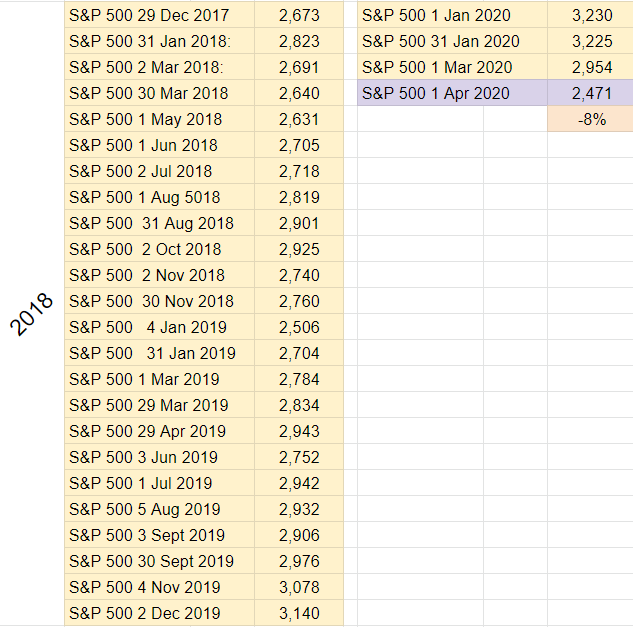Select cell 'S&P 500 2 Jul 2018'
This screenshot has height=627, width=633.
coord(159,171)
